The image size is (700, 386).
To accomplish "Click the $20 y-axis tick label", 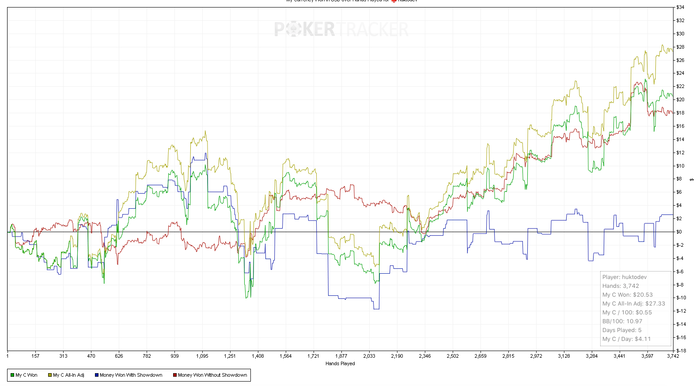I will (680, 100).
